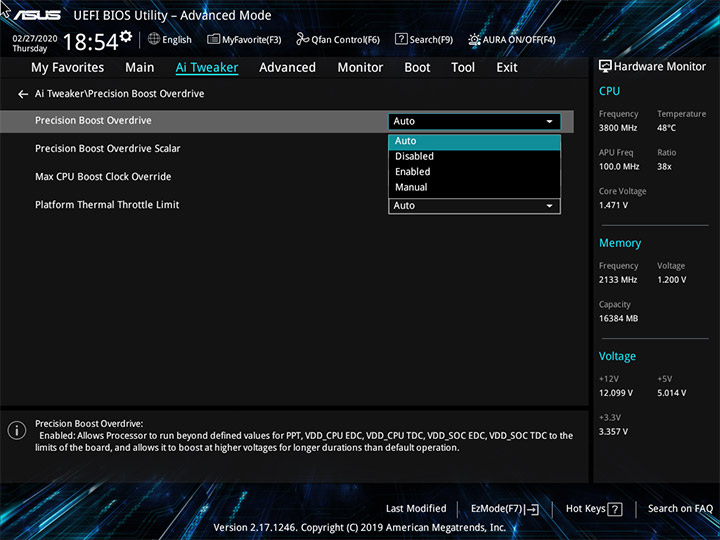Click CPU temperature value 48°C
The width and height of the screenshot is (720, 540).
tap(666, 128)
